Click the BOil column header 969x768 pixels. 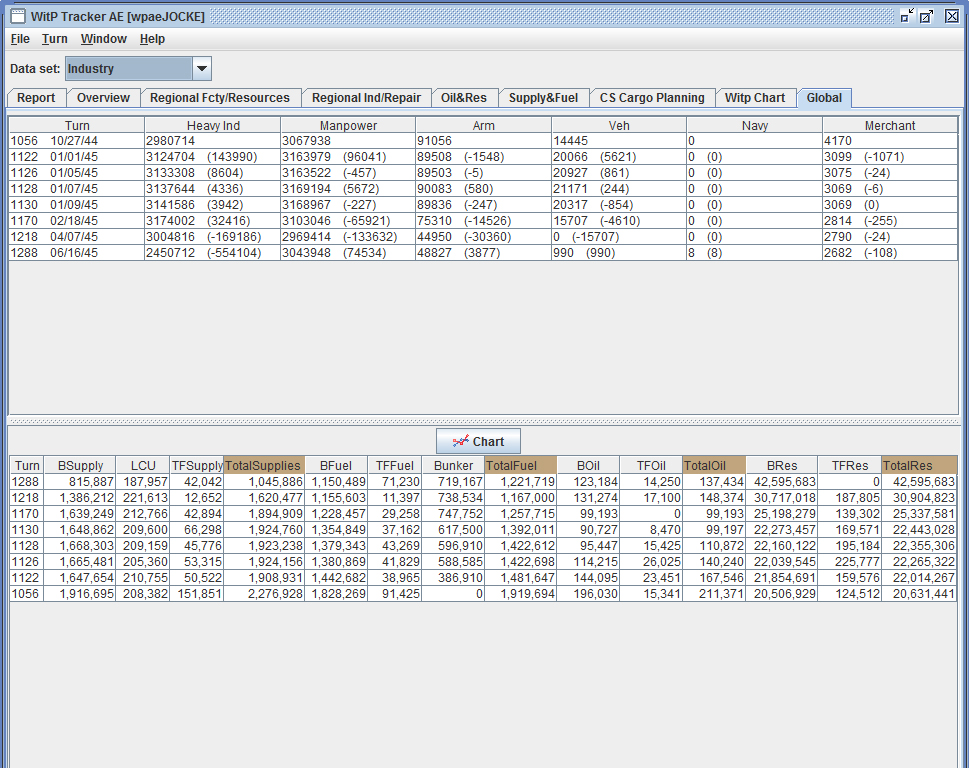[x=588, y=465]
